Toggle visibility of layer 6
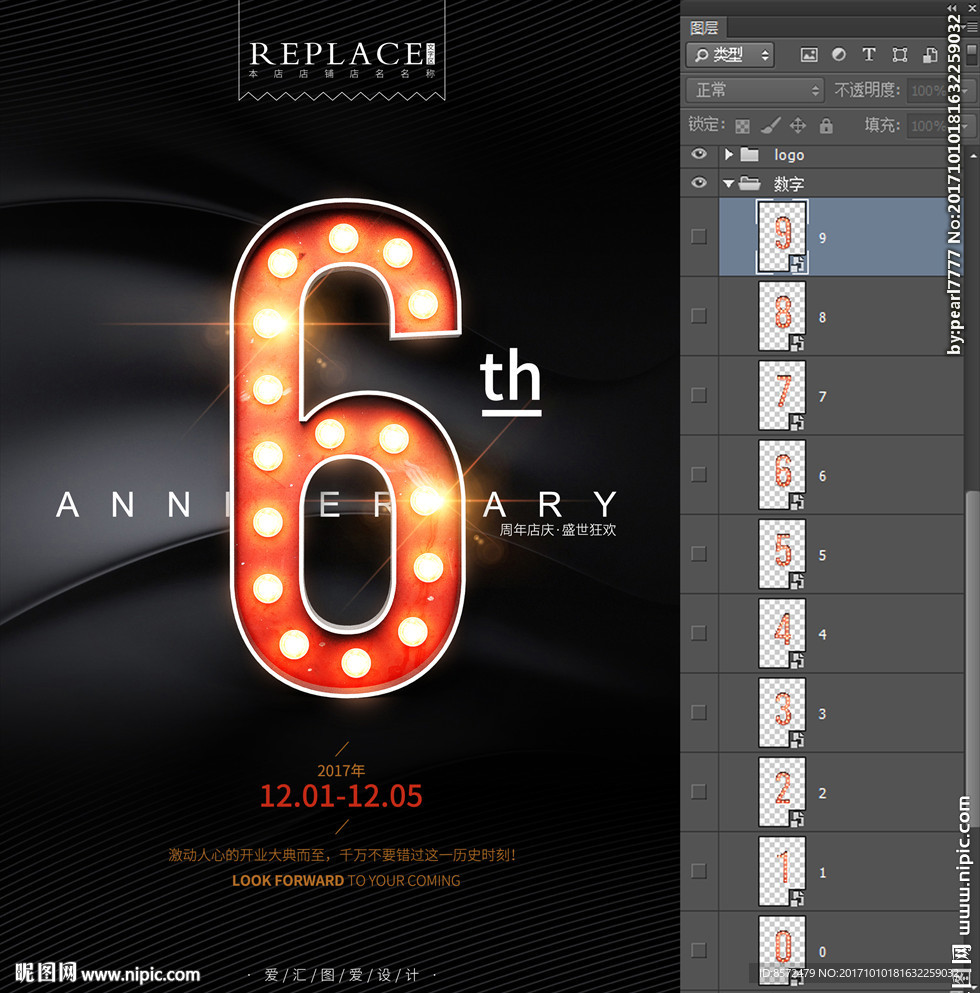 pyautogui.click(x=699, y=474)
